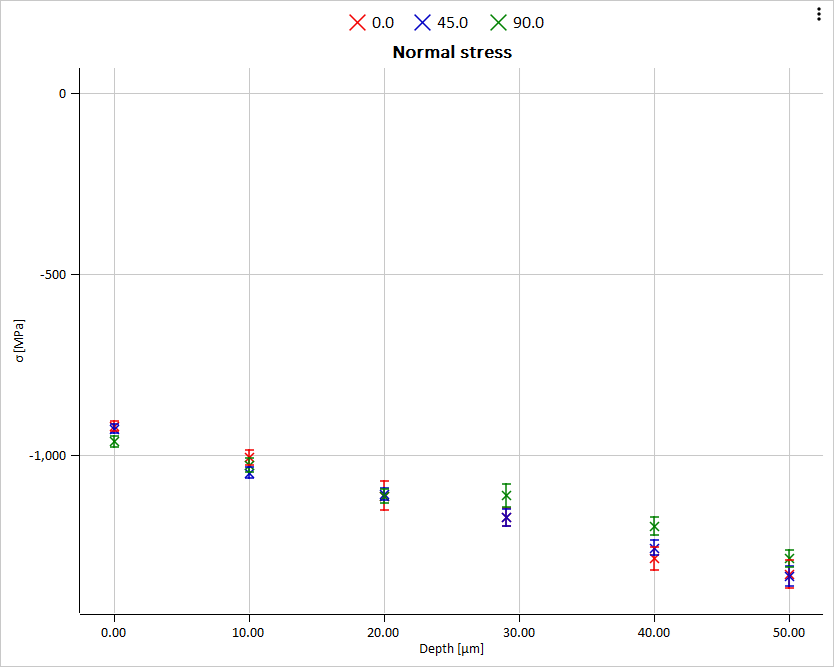The image size is (834, 667).
Task: Toggle the 45.0 series legend label
Action: [x=453, y=23]
